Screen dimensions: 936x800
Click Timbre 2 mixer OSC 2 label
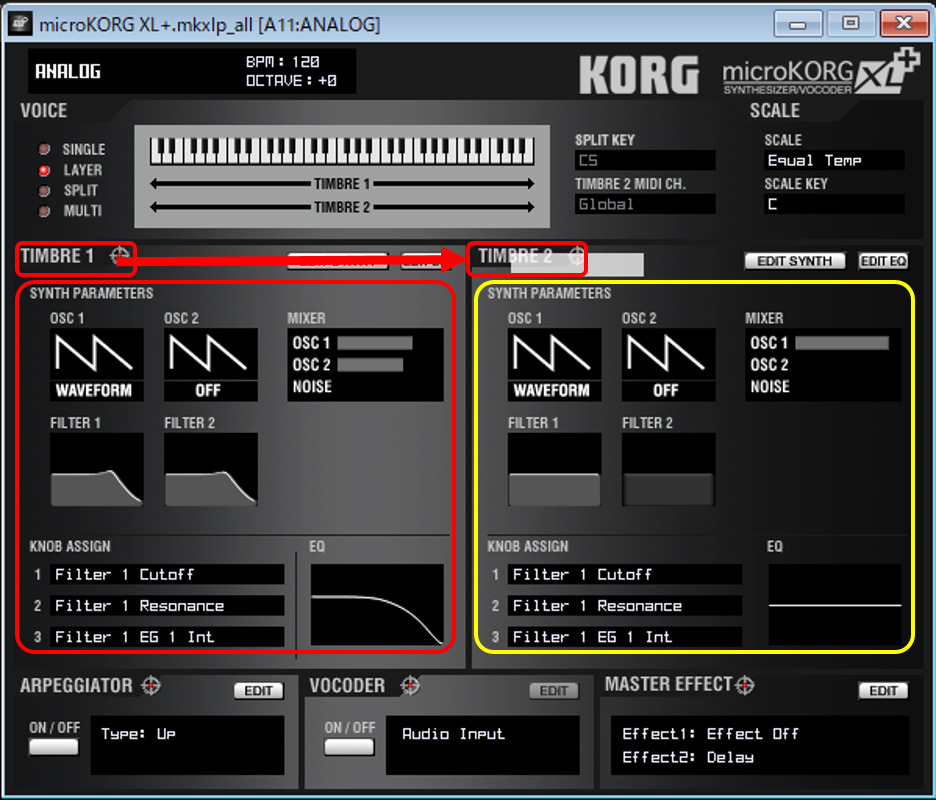click(769, 365)
